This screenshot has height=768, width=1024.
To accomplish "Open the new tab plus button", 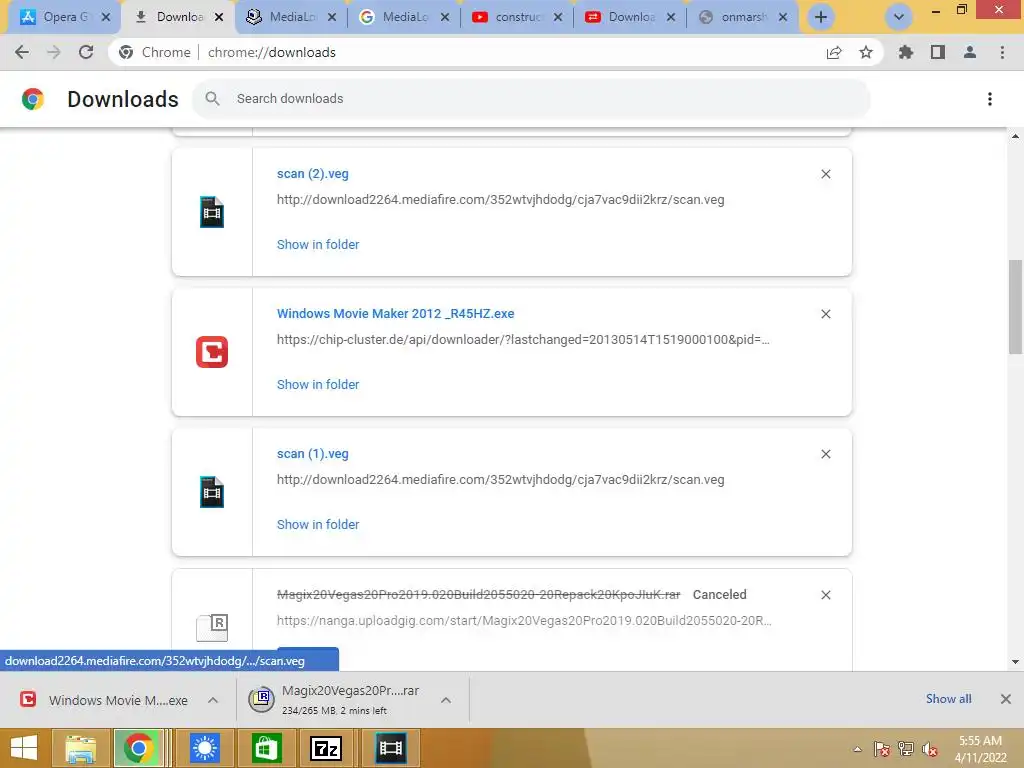I will pos(821,17).
